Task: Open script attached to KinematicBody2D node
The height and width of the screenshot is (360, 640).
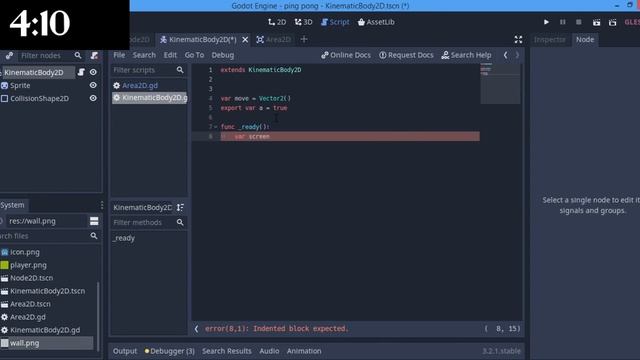Action: coord(81,72)
